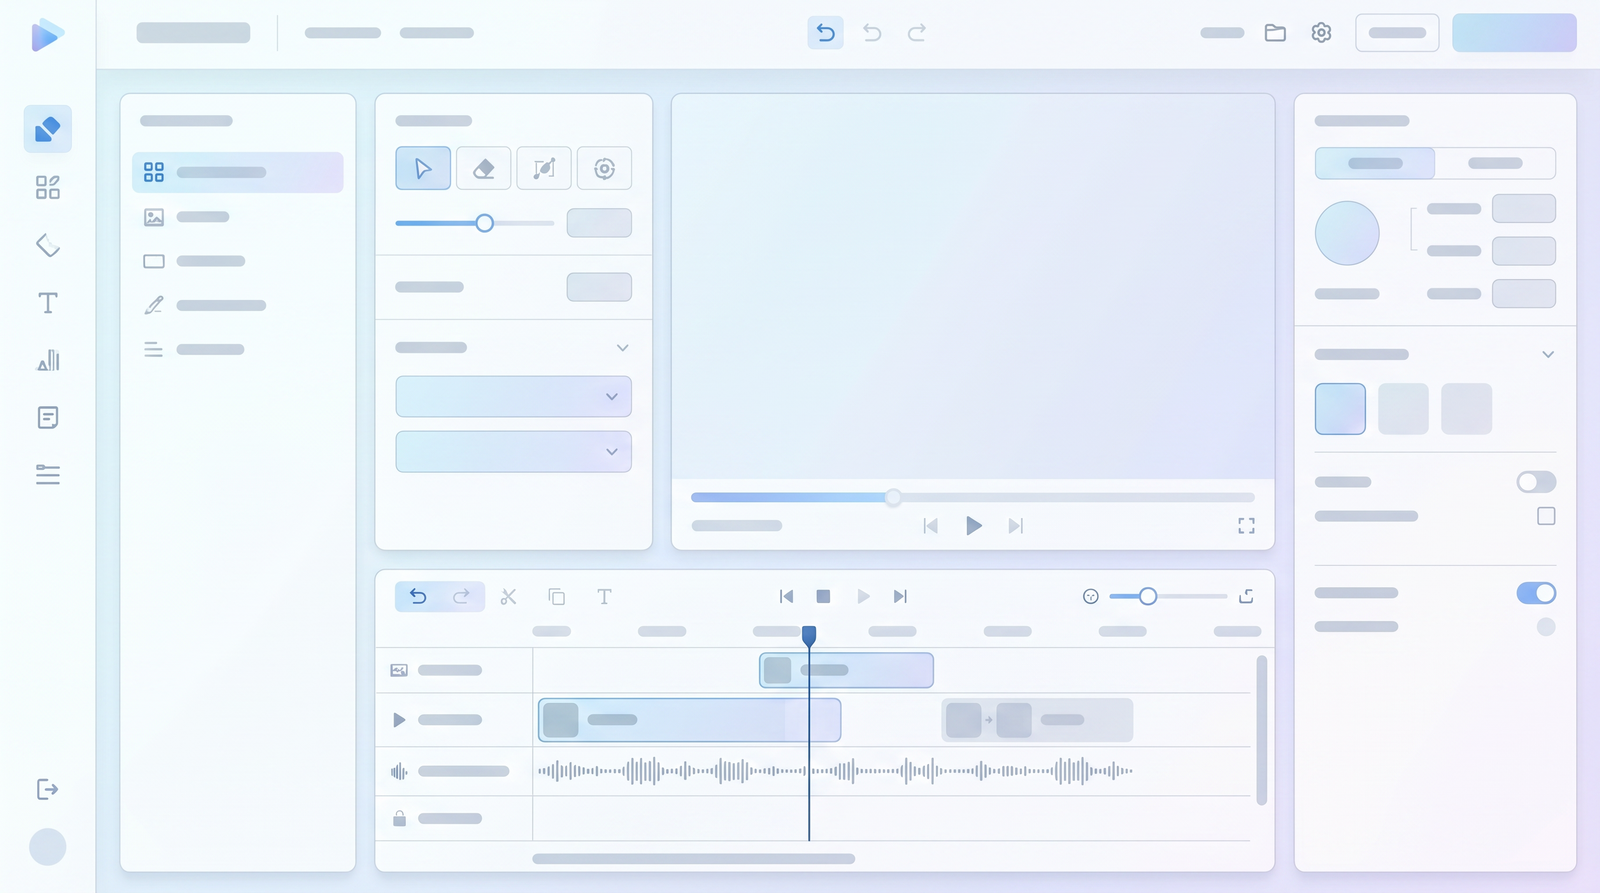Toggle the lock icon on timeline track
The width and height of the screenshot is (1600, 893).
pos(399,818)
